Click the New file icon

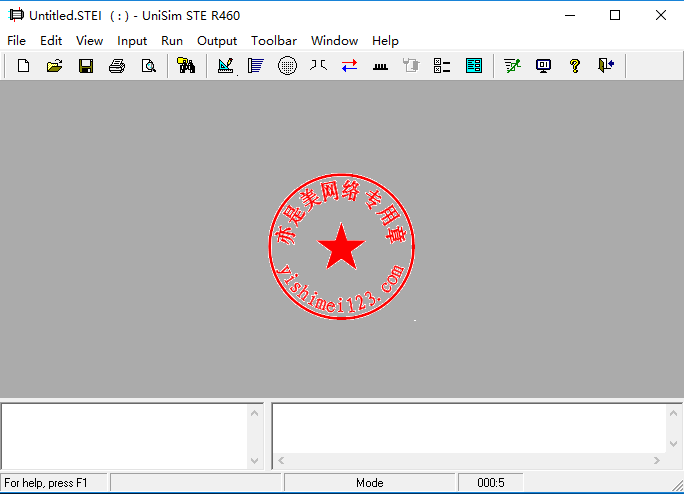[24, 66]
